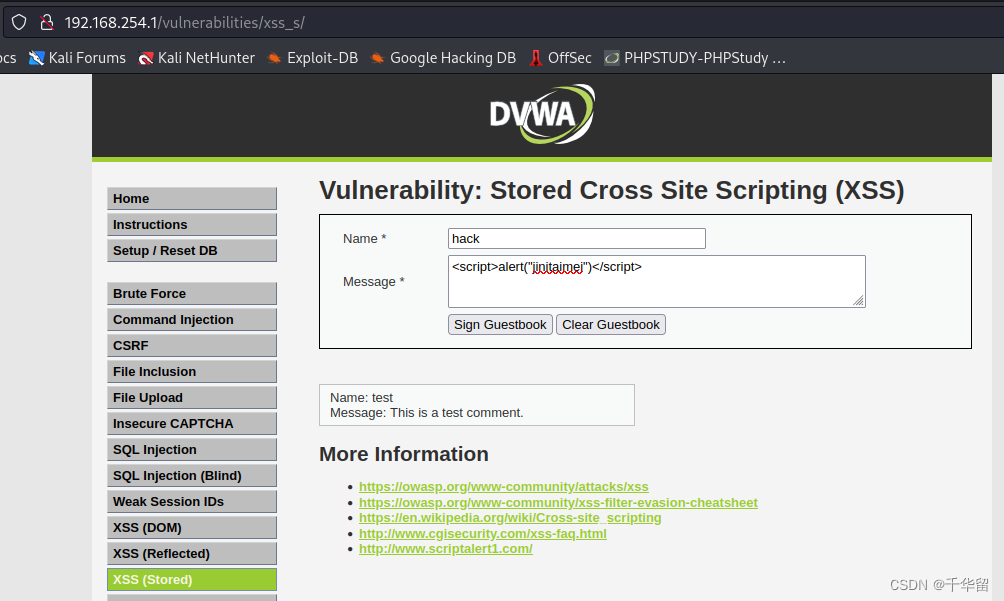Open the Home menu item

pyautogui.click(x=192, y=198)
